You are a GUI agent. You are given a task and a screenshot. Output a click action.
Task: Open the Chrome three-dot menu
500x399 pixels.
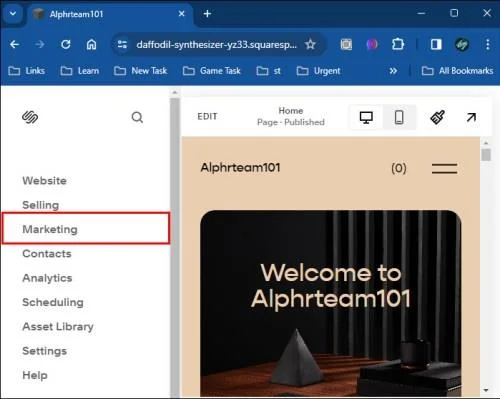coord(488,44)
